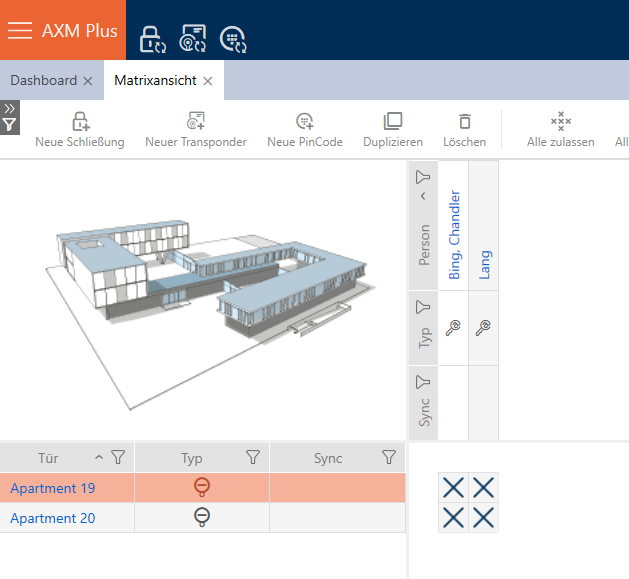Expand the side panel with double-arrow icon
Viewport: 629px width, 579px height.
[9, 108]
